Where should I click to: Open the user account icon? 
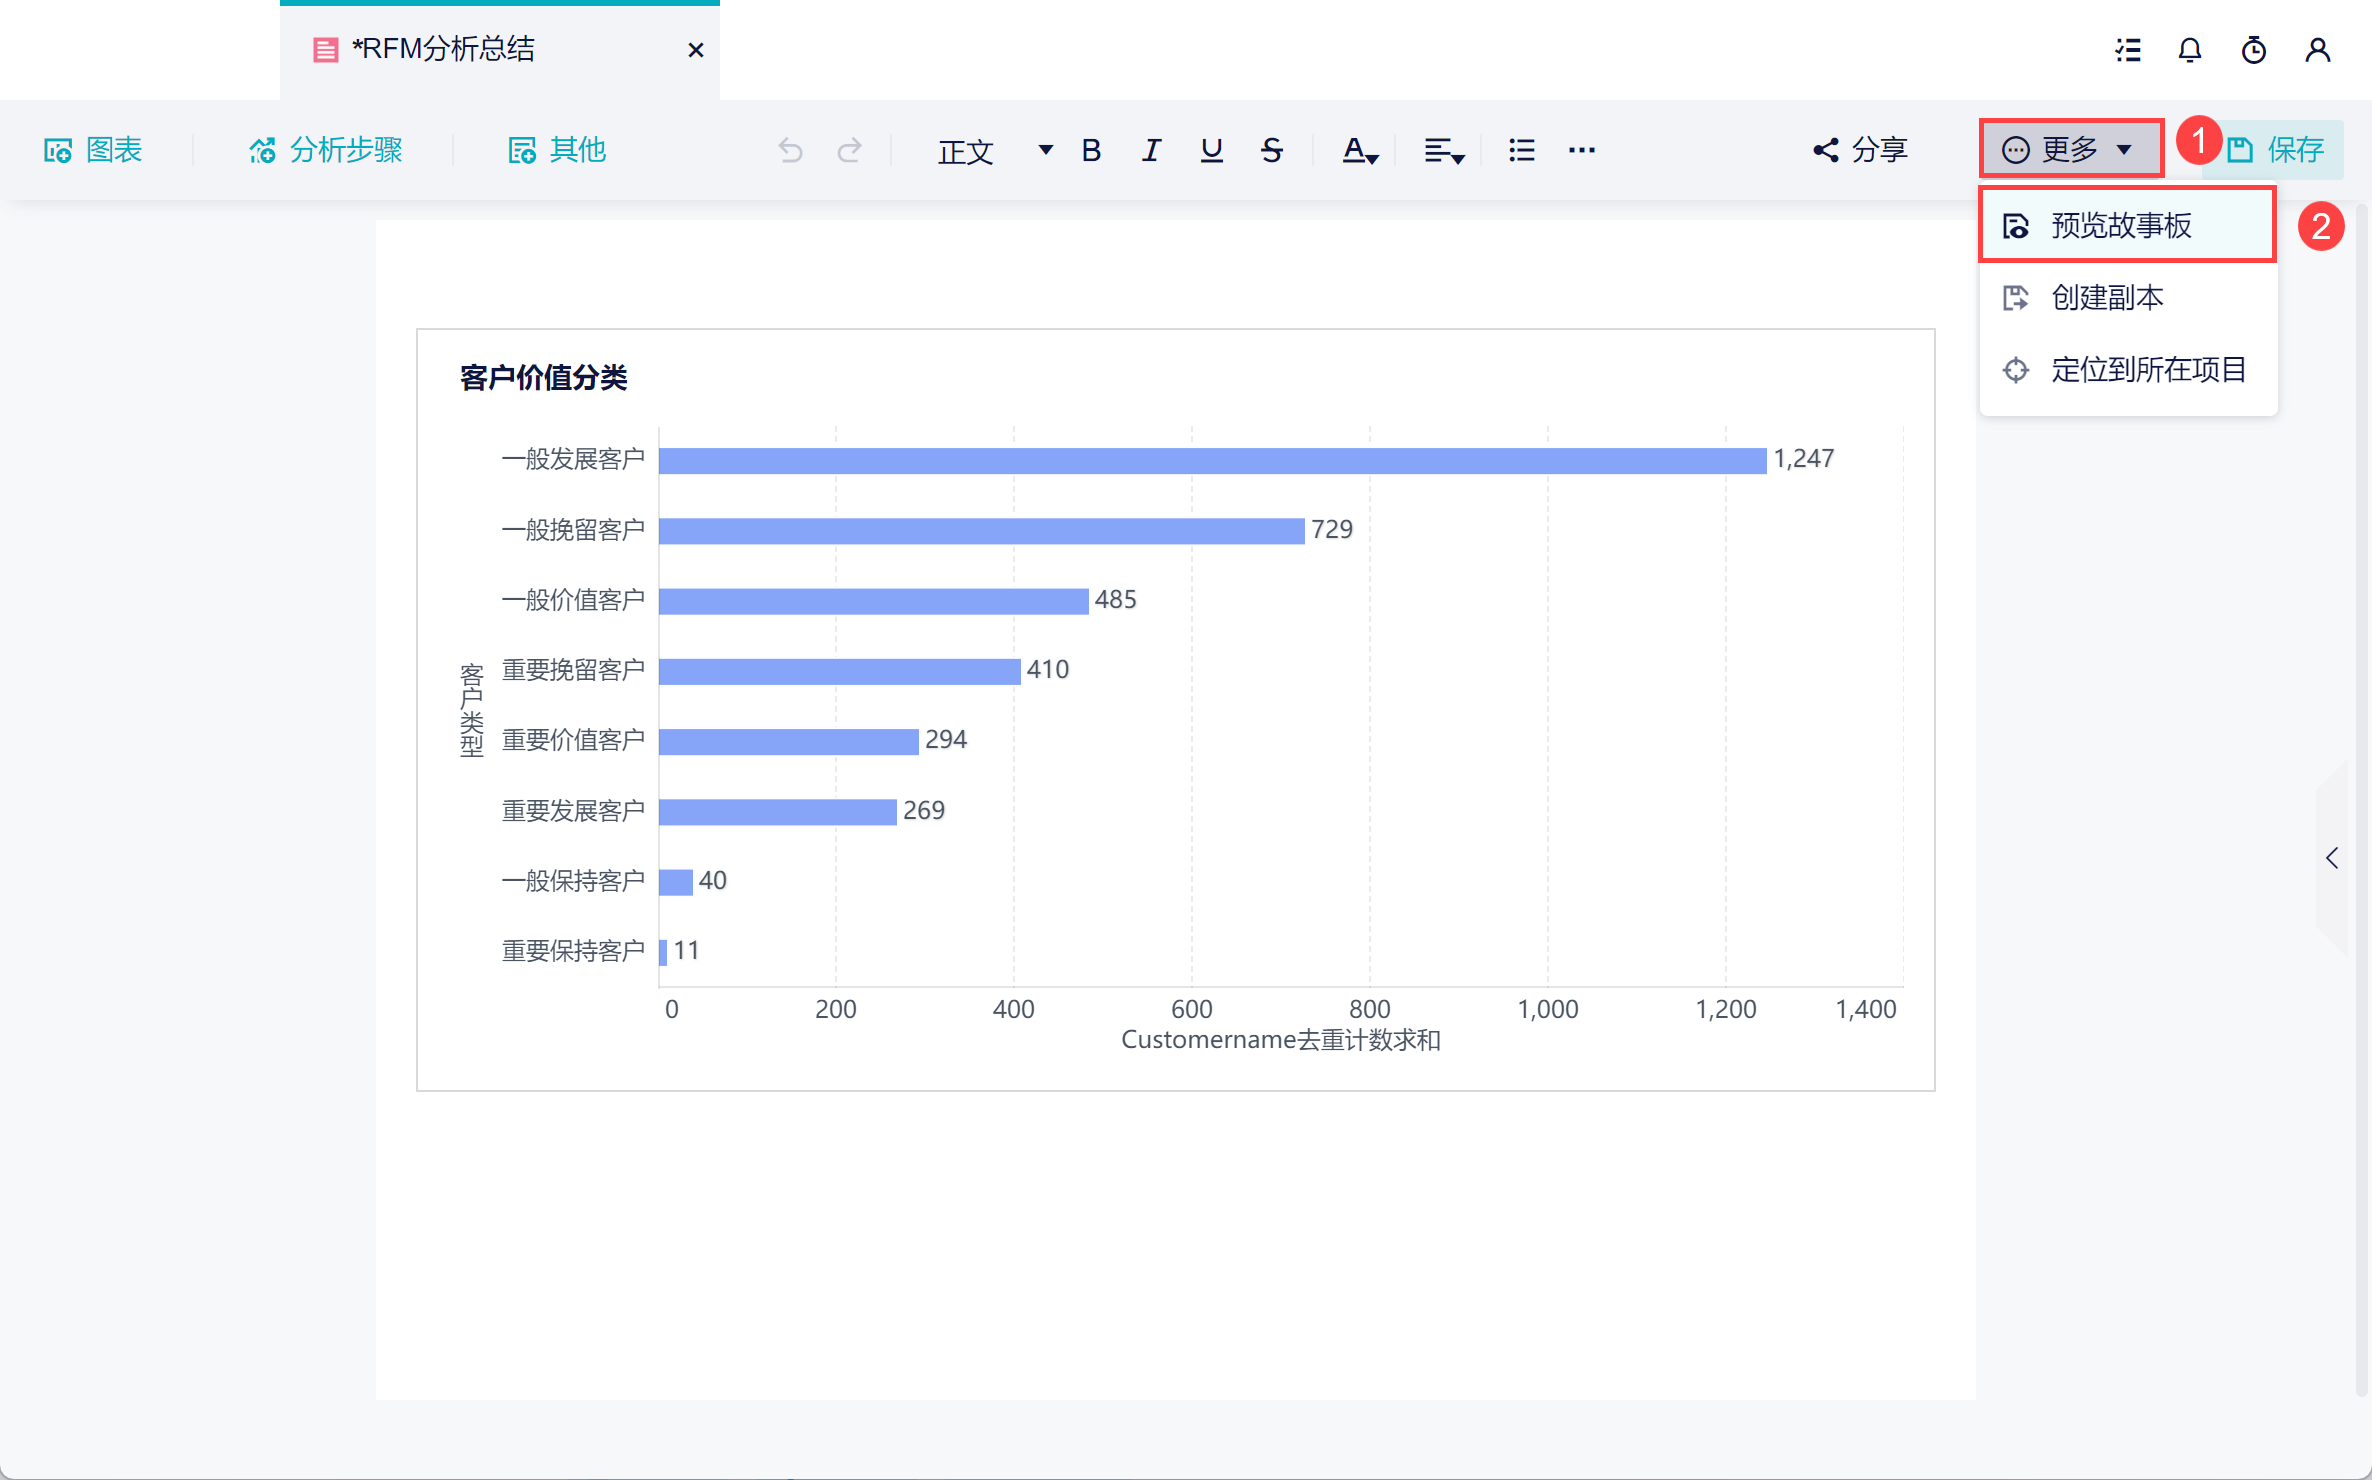(2317, 50)
